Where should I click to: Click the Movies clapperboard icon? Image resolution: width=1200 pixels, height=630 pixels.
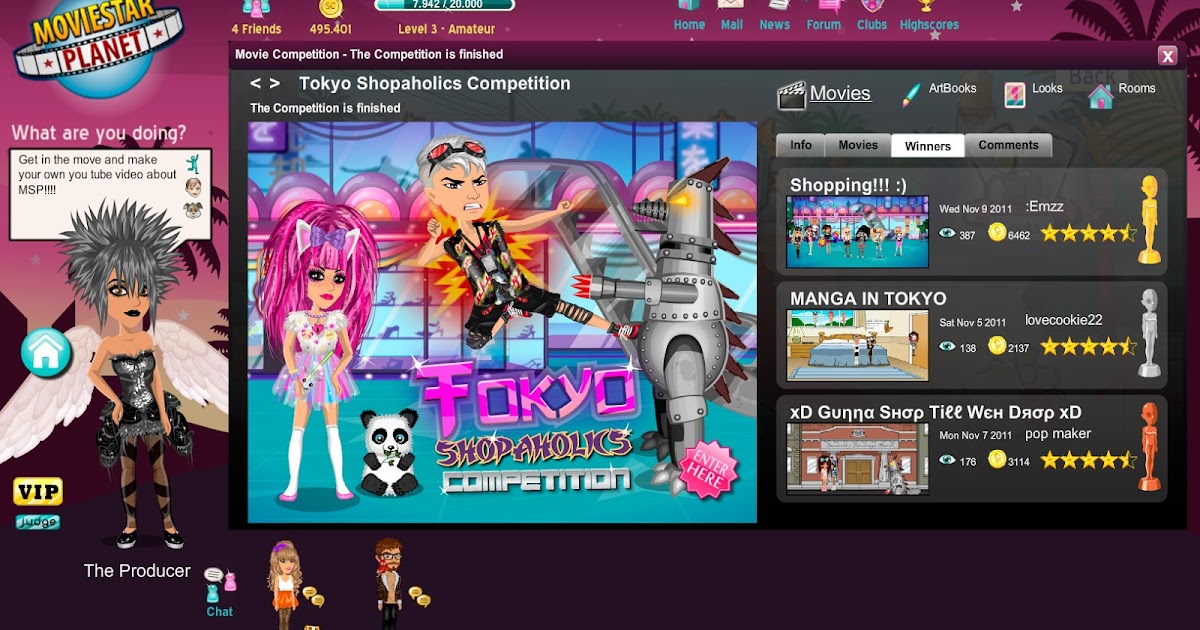791,95
